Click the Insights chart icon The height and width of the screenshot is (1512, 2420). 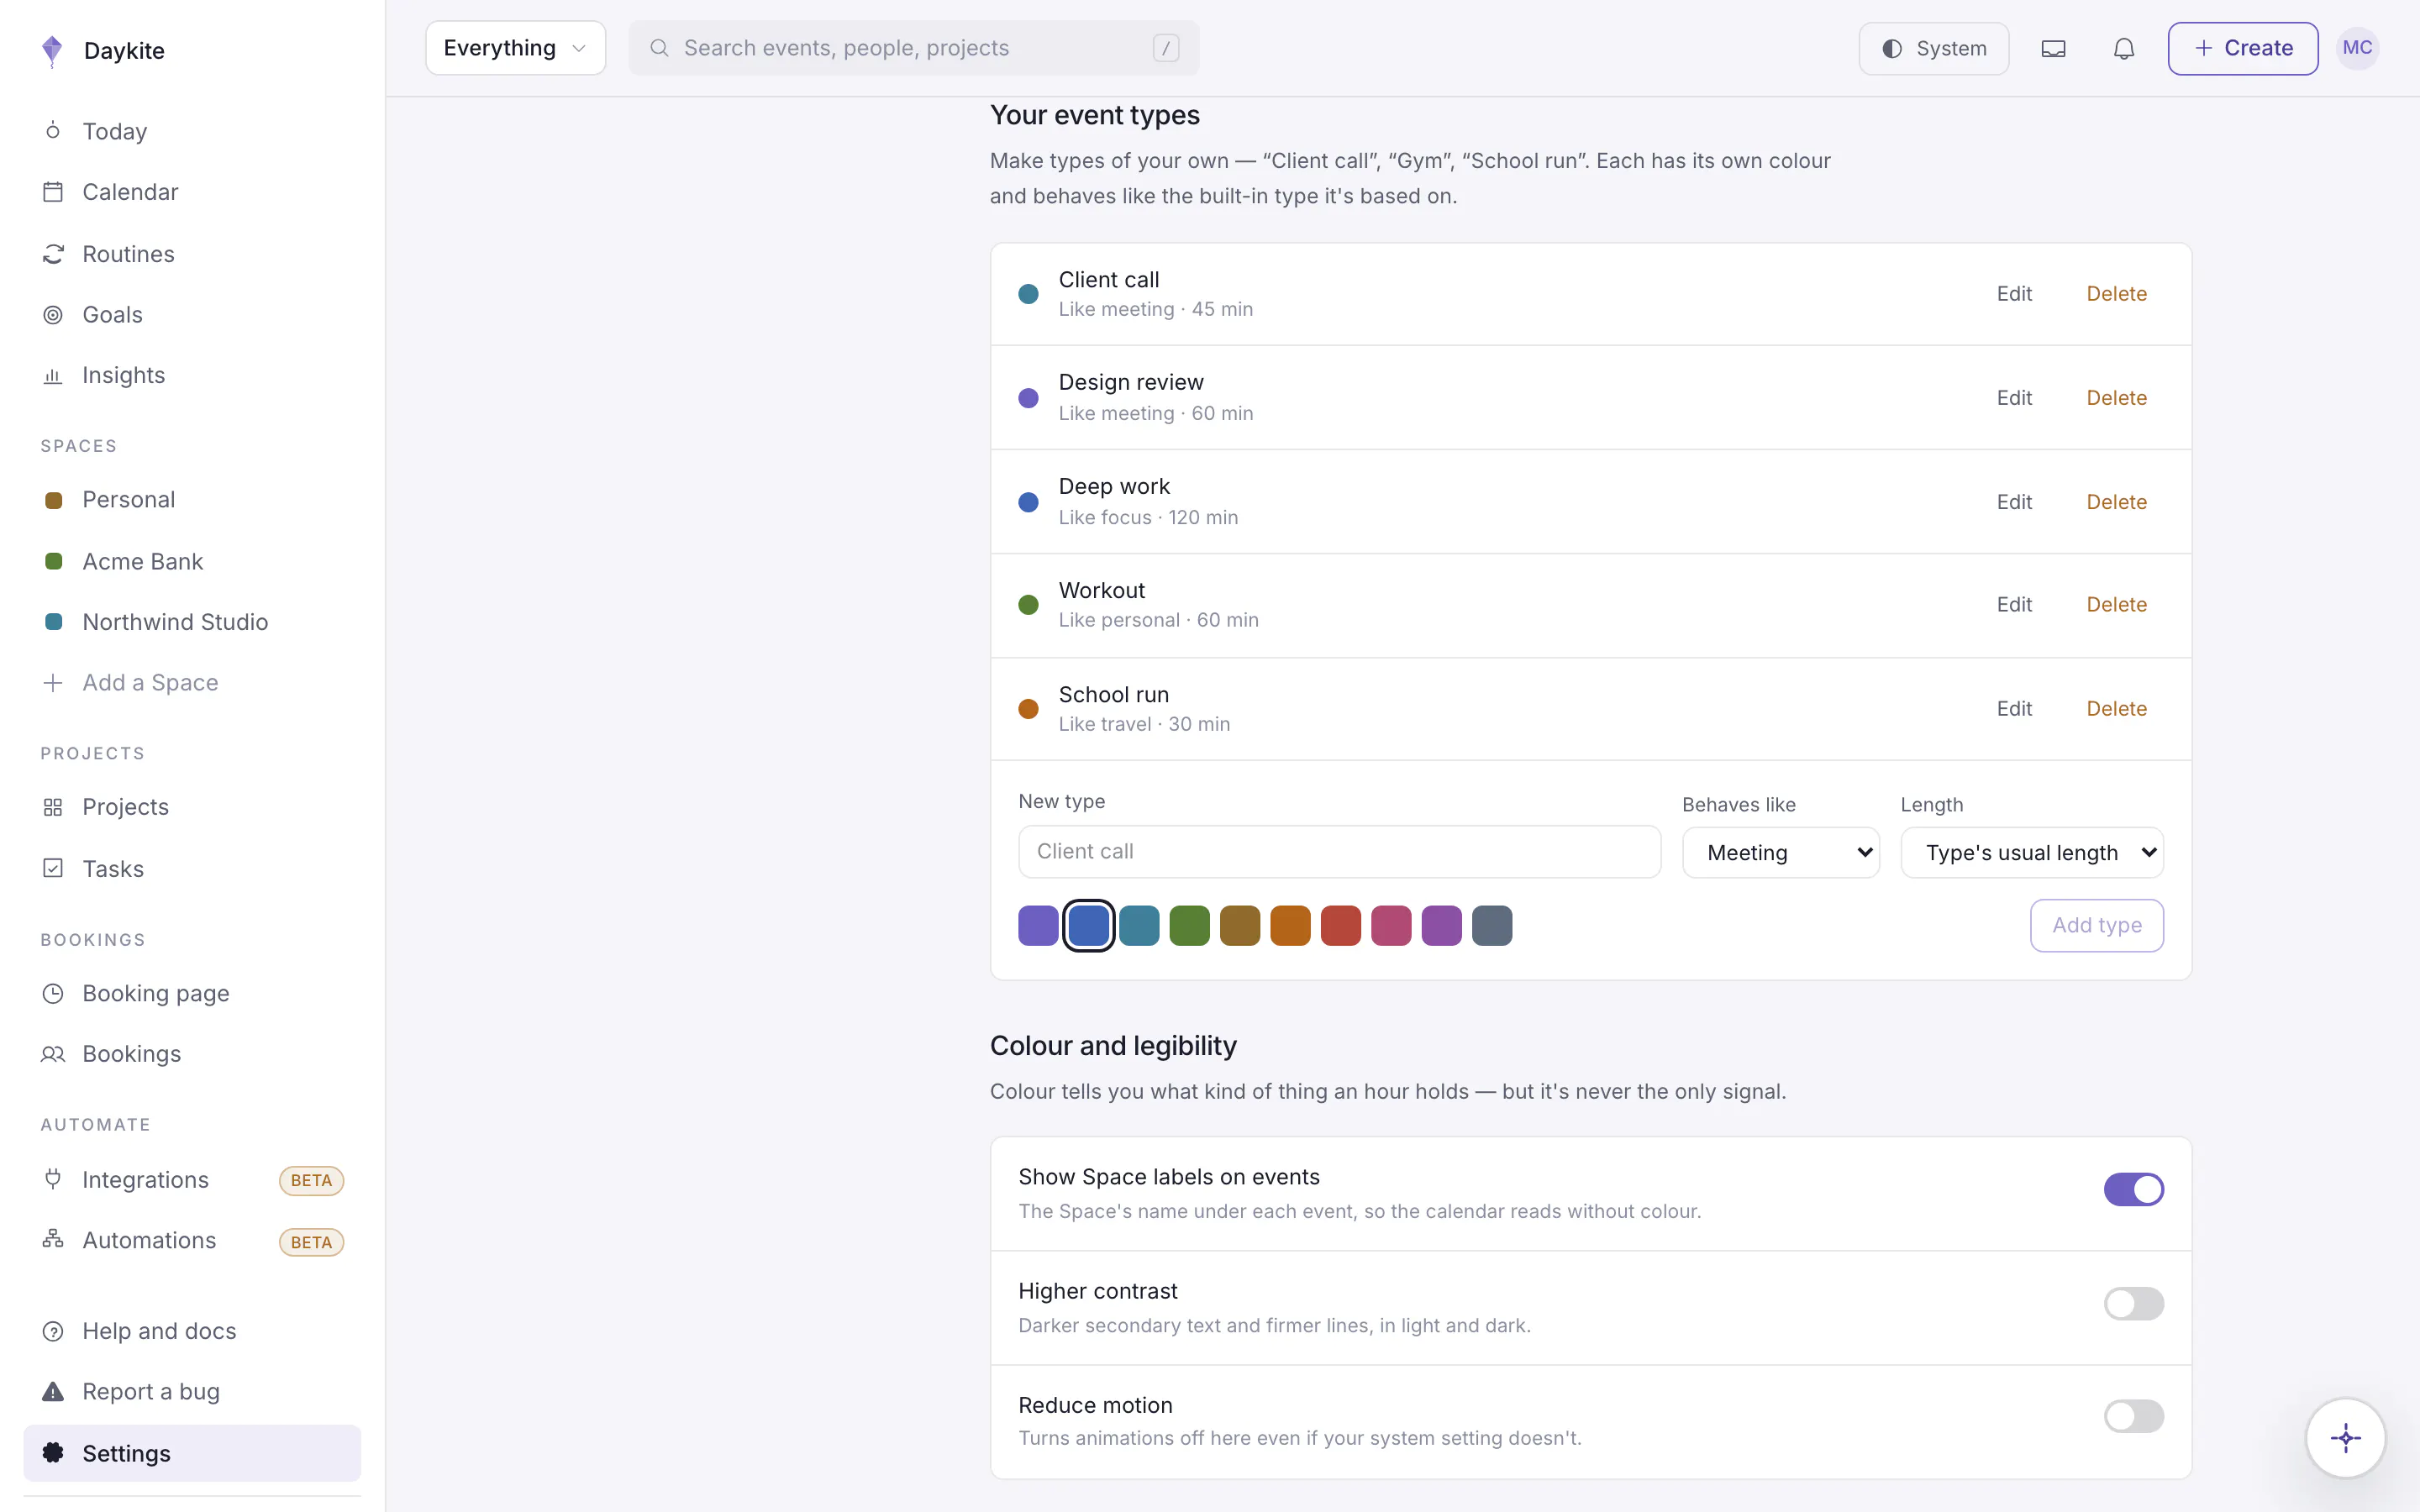[x=53, y=376]
